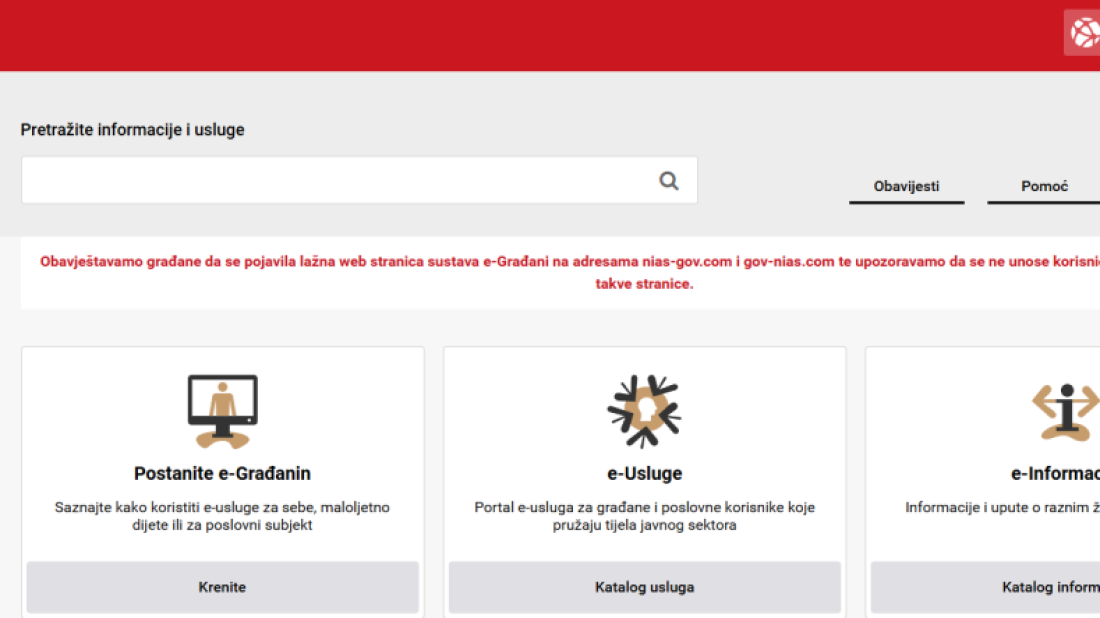Click the e-Informacije heading
1100x618 pixels.
[x=1055, y=473]
